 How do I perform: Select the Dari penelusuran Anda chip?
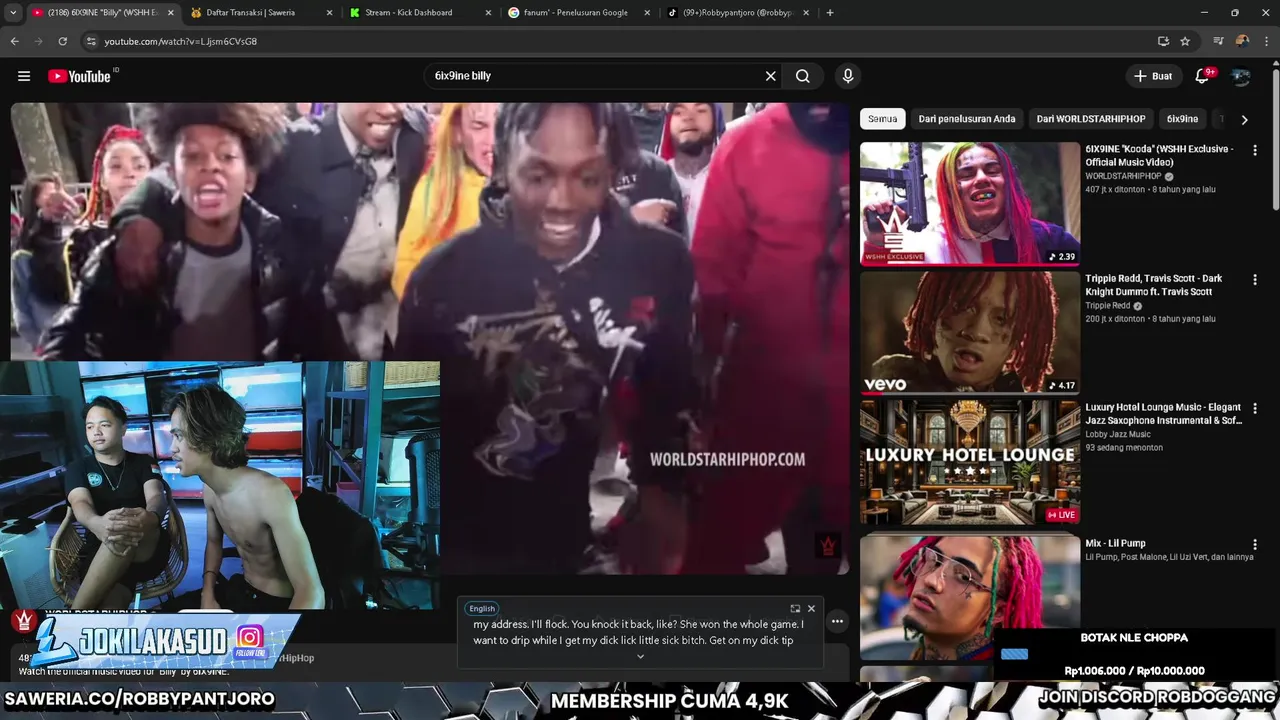point(967,119)
